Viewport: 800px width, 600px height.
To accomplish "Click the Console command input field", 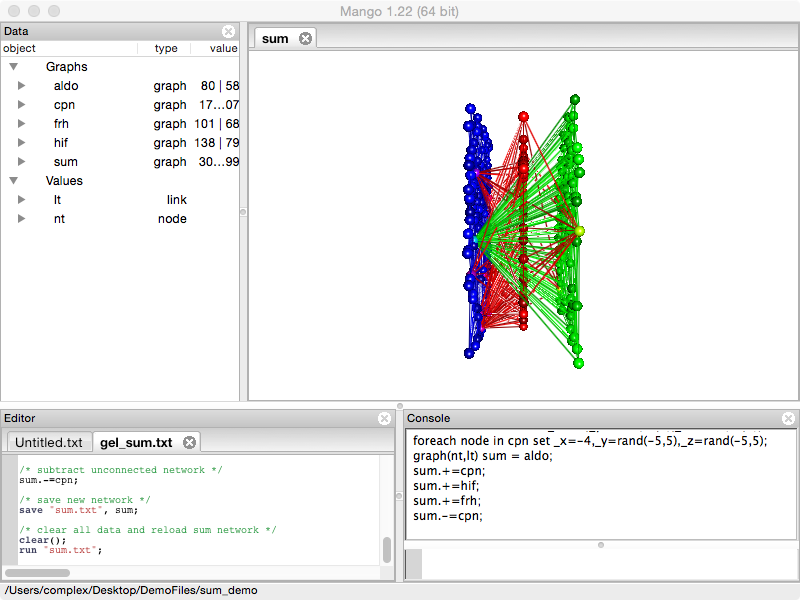I will pos(600,563).
